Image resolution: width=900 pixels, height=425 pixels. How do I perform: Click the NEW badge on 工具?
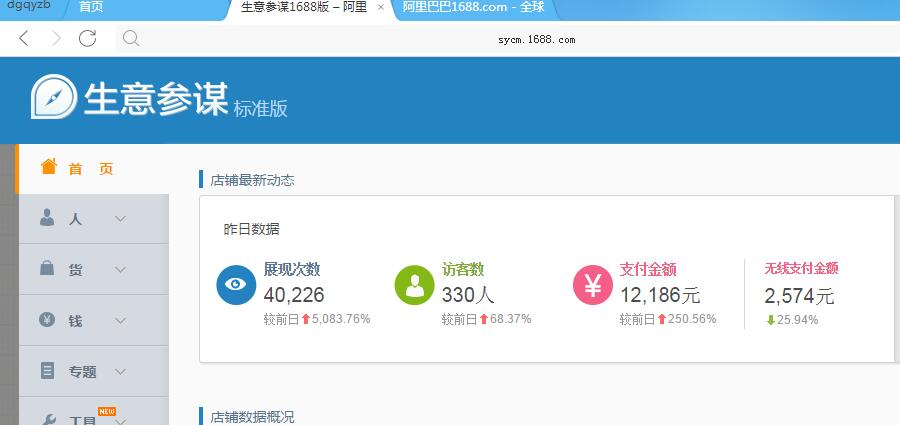pyautogui.click(x=107, y=411)
